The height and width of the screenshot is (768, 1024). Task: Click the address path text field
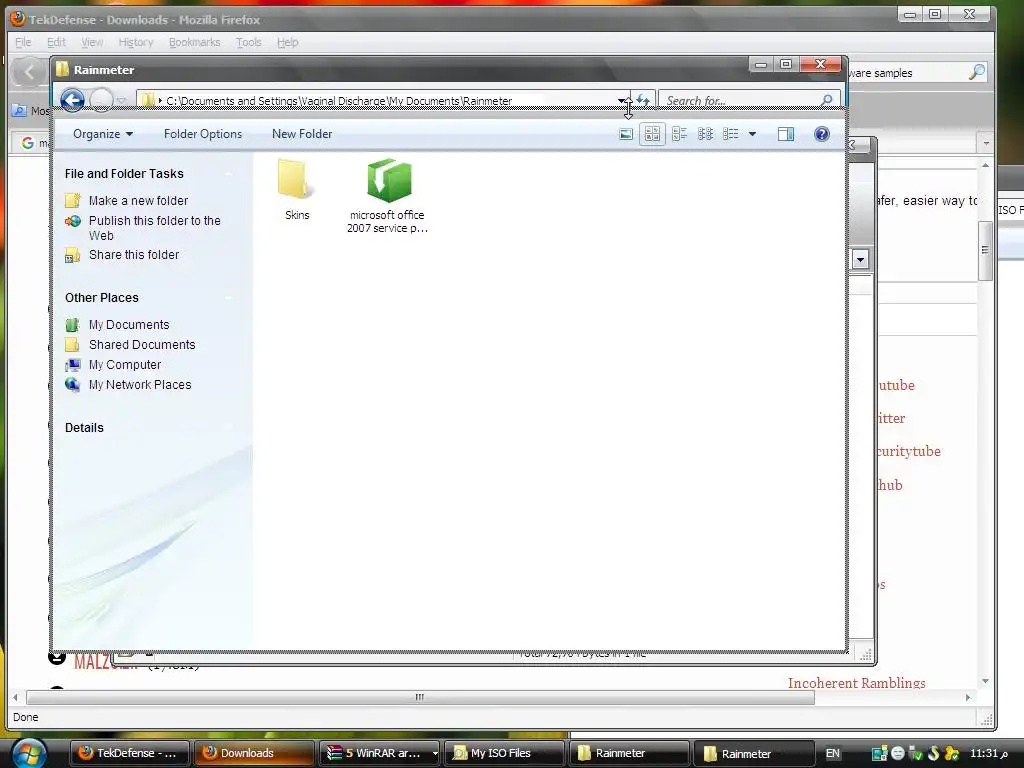click(x=385, y=101)
